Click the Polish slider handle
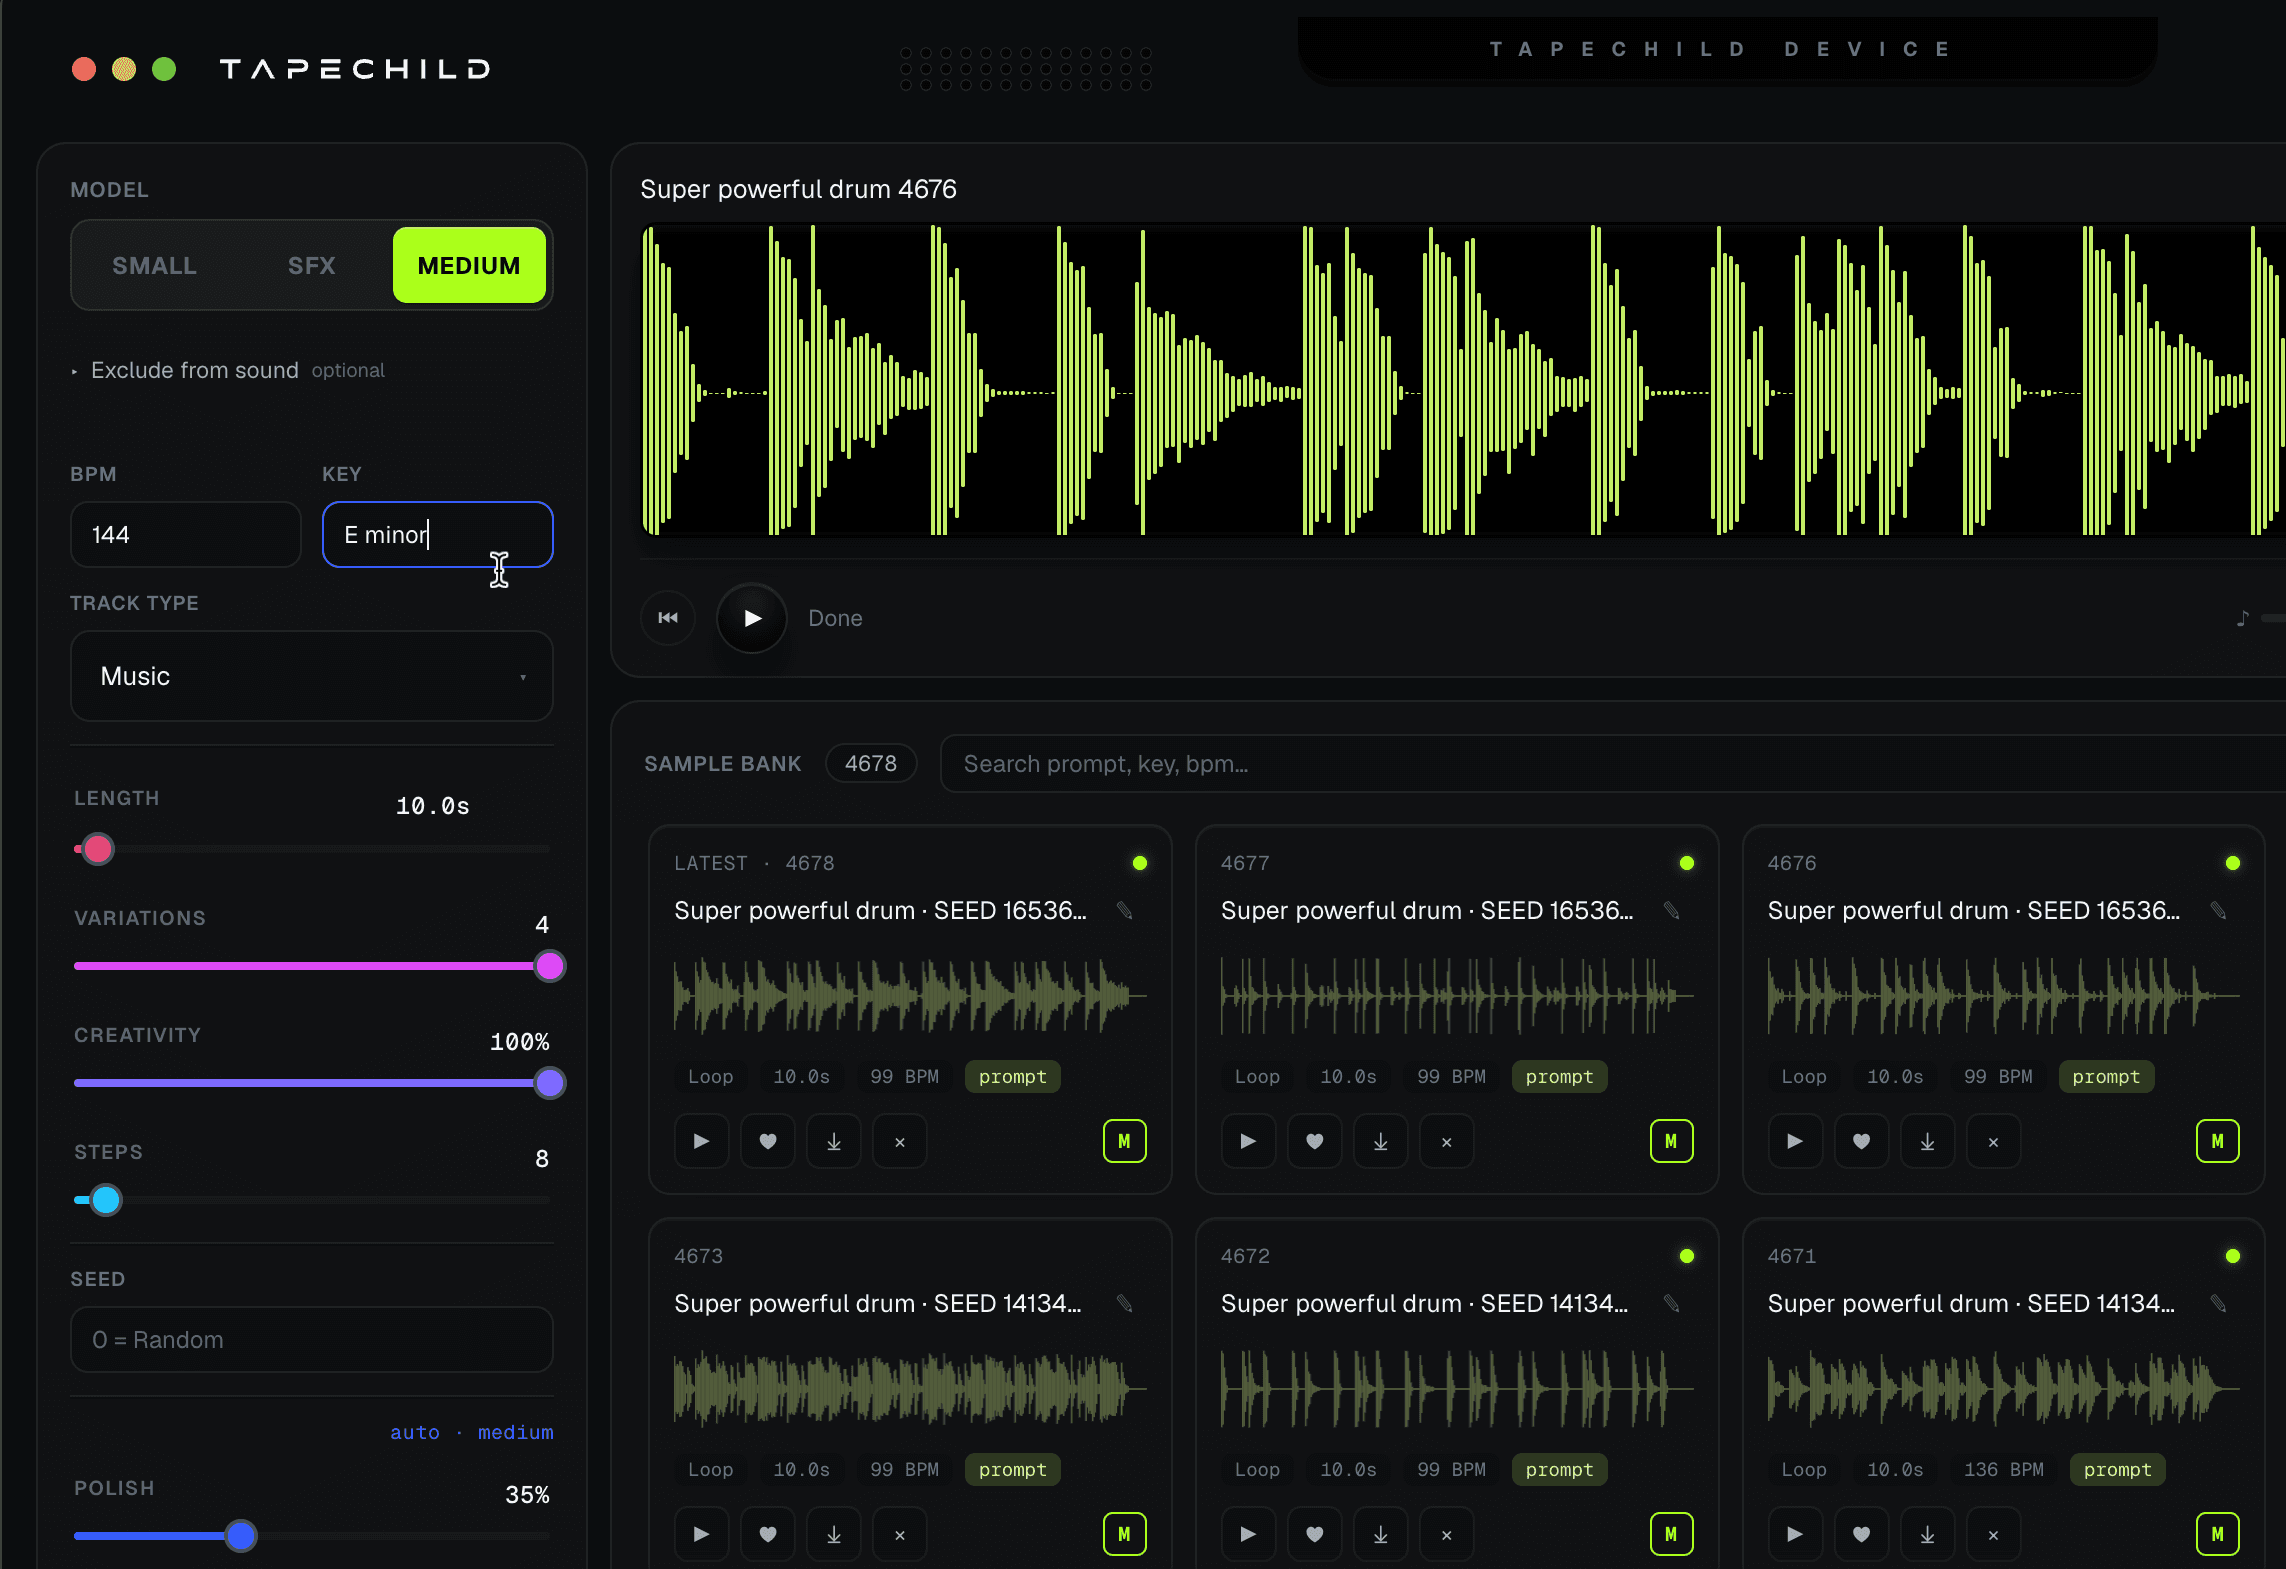 [240, 1535]
